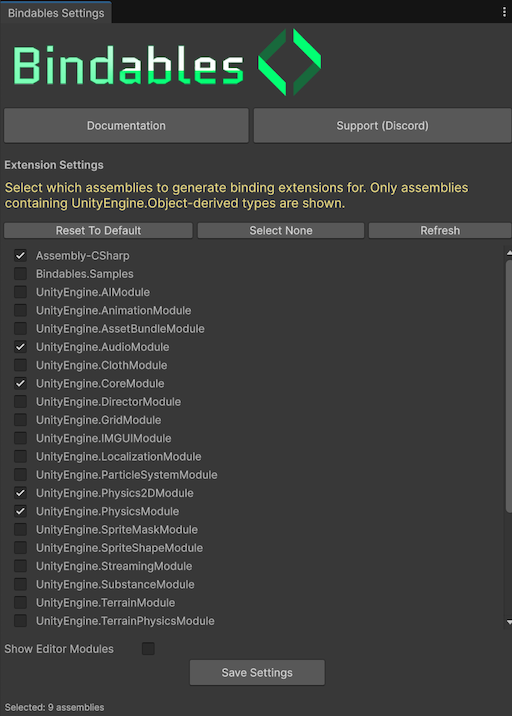Check UnityEngine.IMGUIModule checkbox
The width and height of the screenshot is (512, 716).
click(20, 438)
